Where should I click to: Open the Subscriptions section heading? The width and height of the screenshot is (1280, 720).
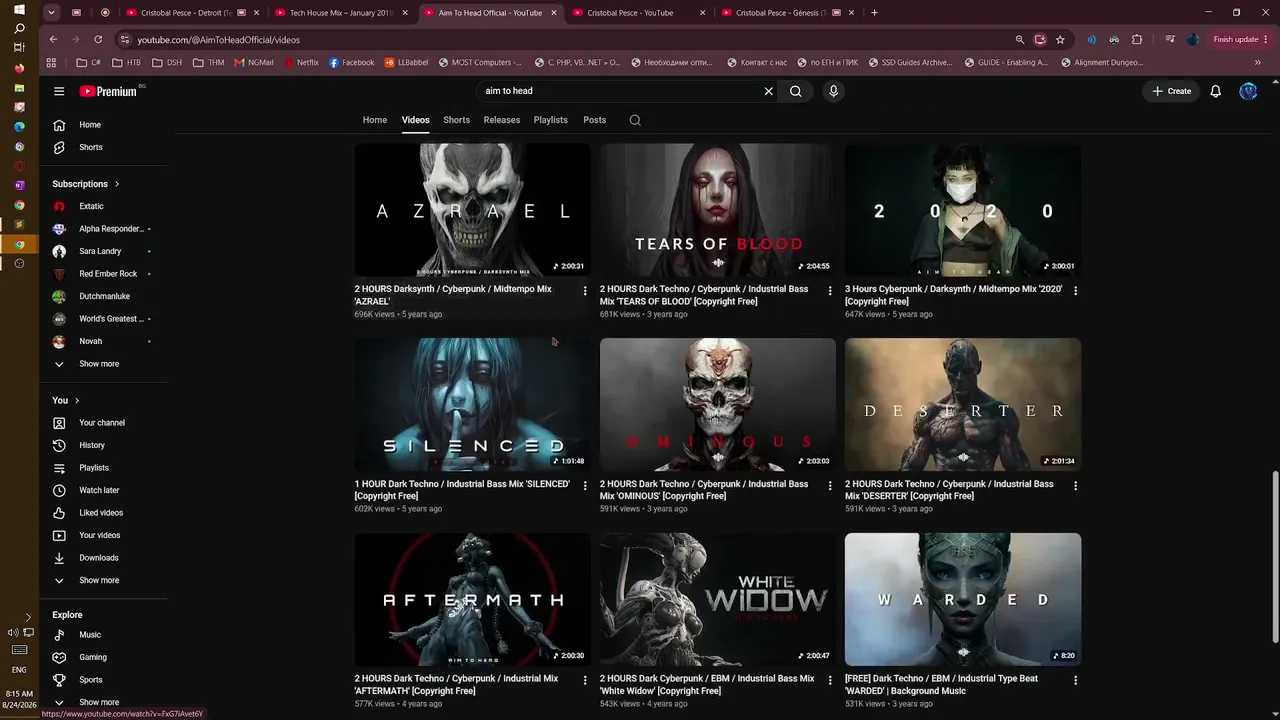[86, 184]
